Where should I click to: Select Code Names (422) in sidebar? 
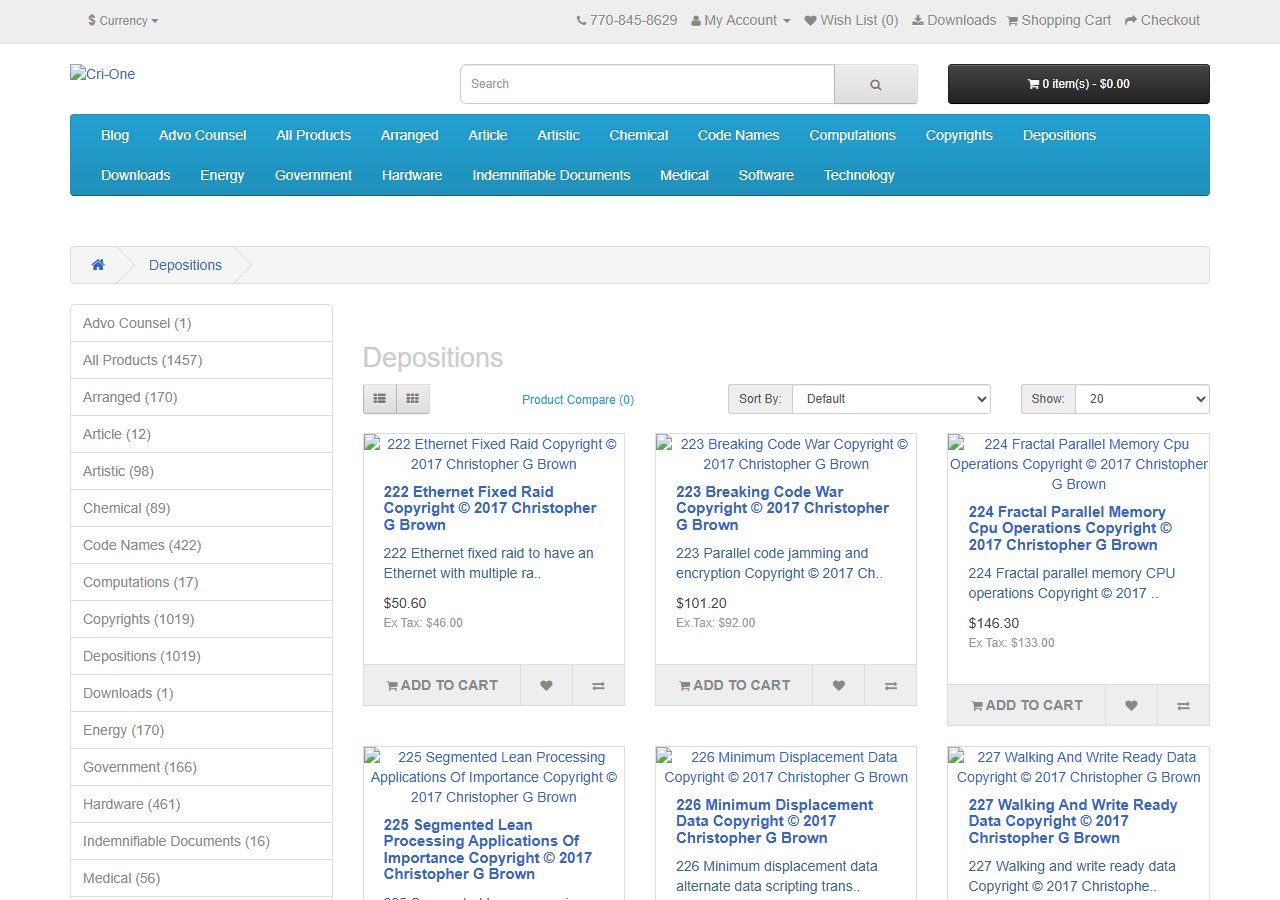[x=201, y=545]
